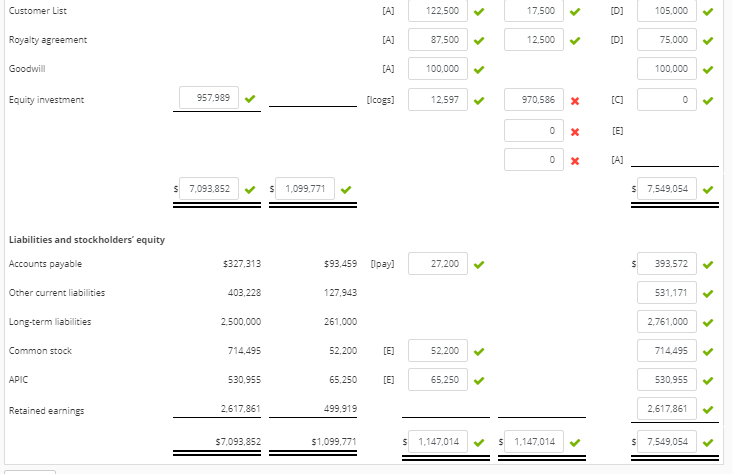Click the green check beside consolidated 393,572
This screenshot has width=732, height=474.
(x=708, y=265)
